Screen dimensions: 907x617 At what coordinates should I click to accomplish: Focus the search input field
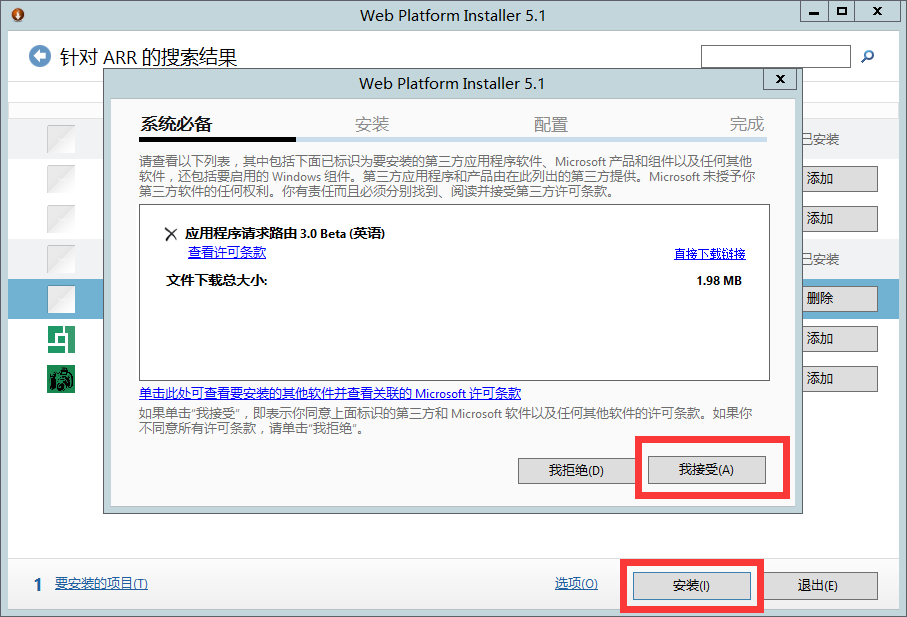click(x=775, y=57)
